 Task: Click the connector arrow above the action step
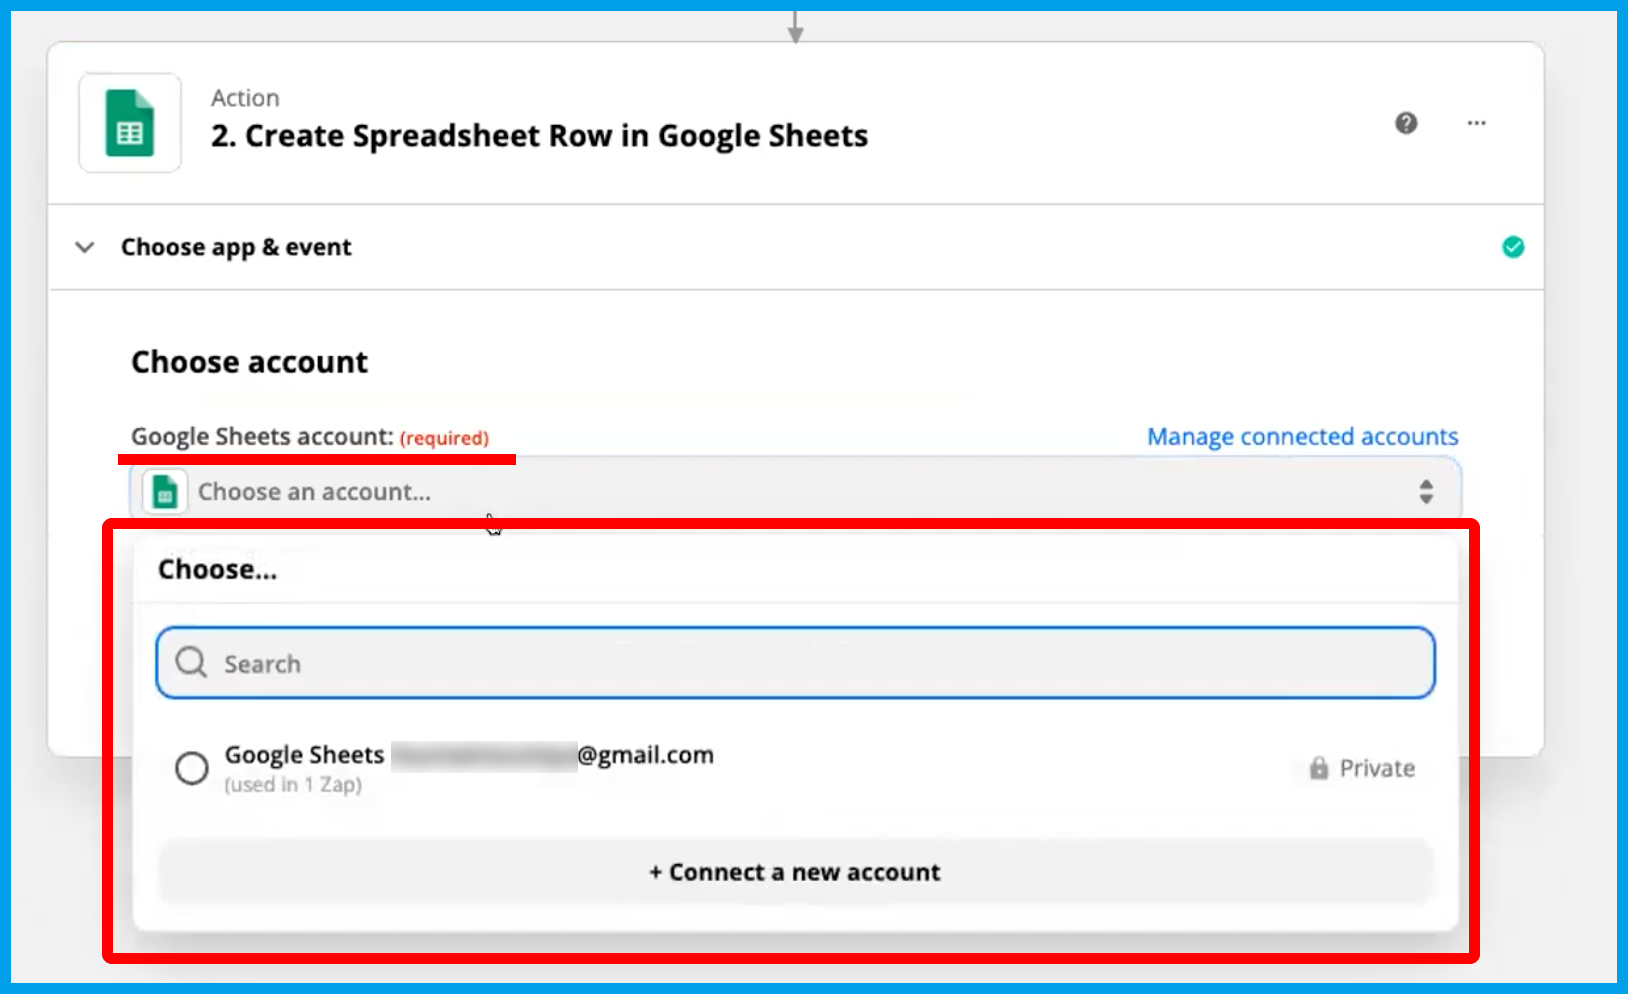tap(795, 28)
